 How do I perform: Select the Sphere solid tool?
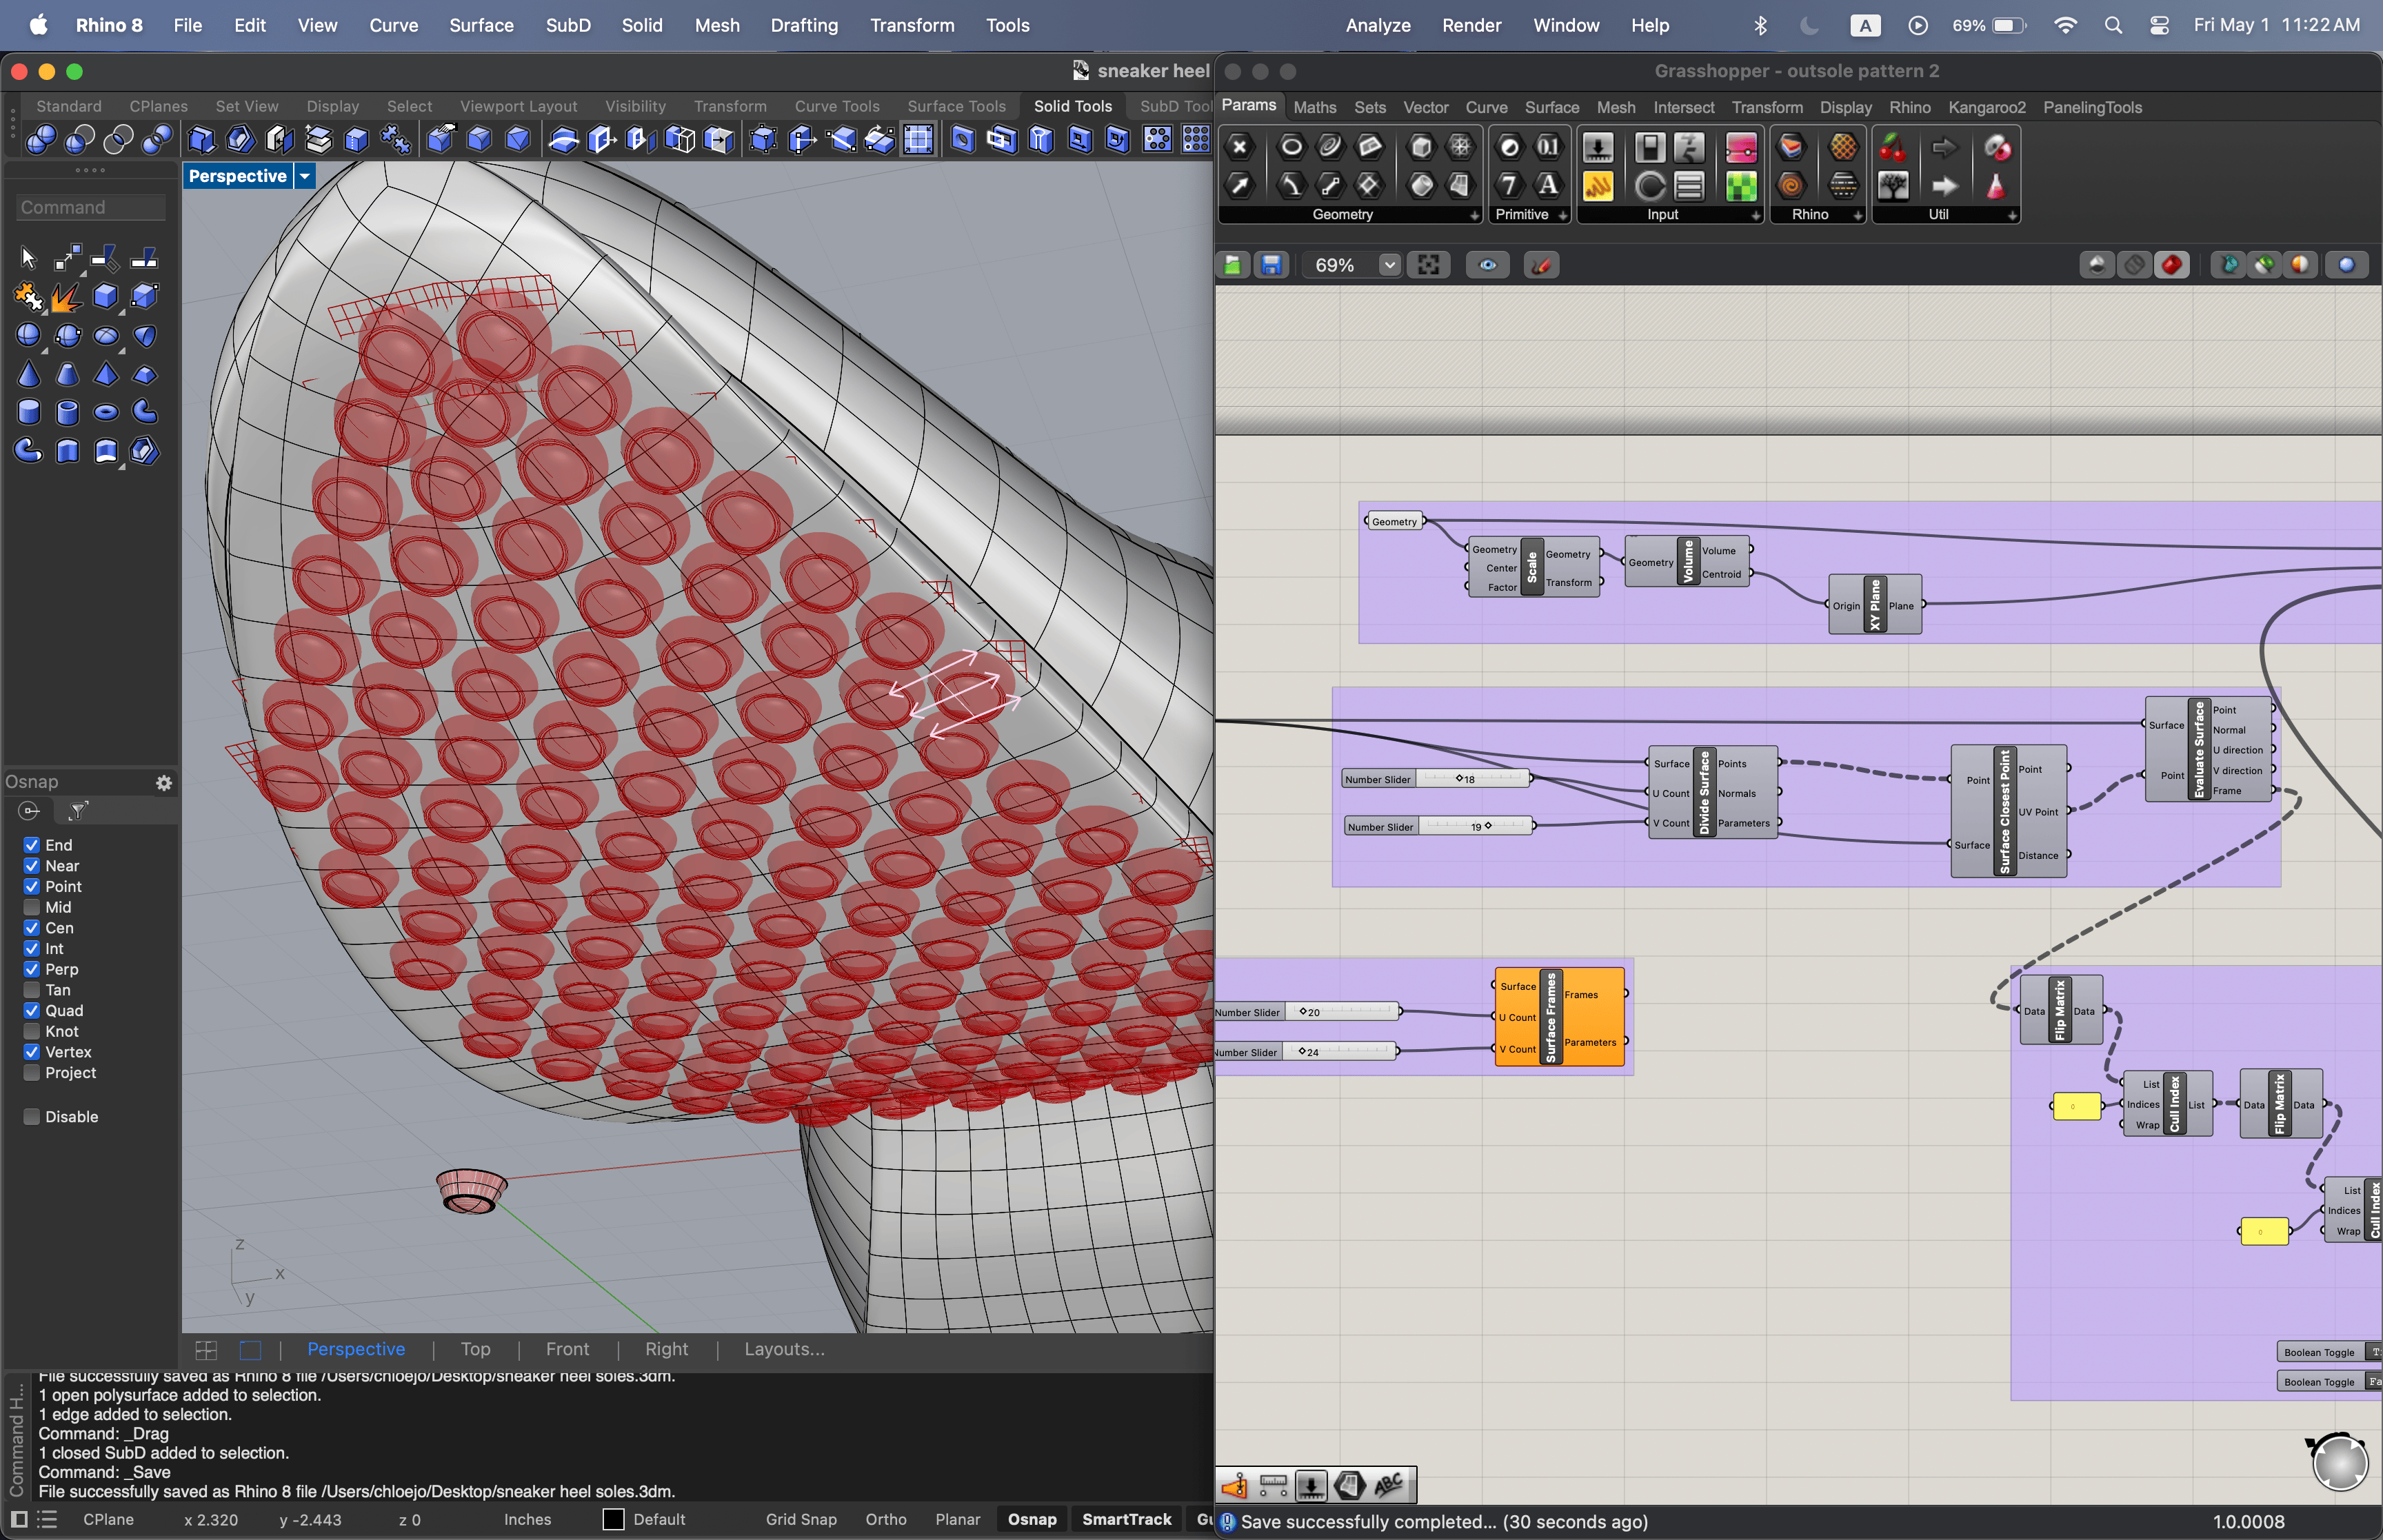coord(28,335)
